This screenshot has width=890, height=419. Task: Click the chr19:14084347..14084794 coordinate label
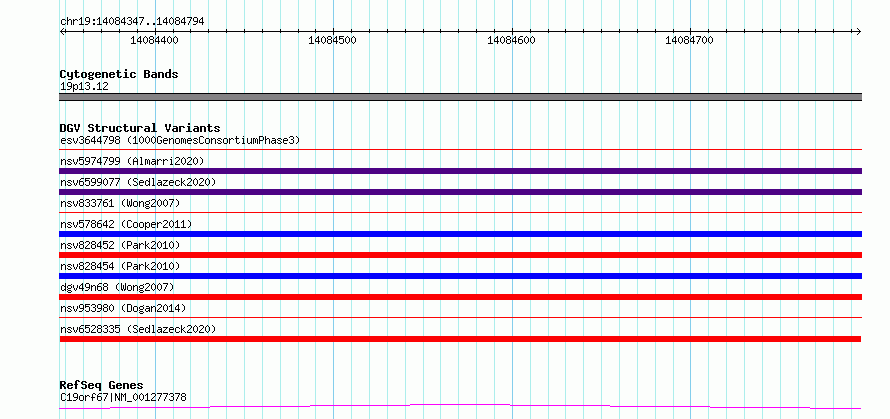pos(132,22)
